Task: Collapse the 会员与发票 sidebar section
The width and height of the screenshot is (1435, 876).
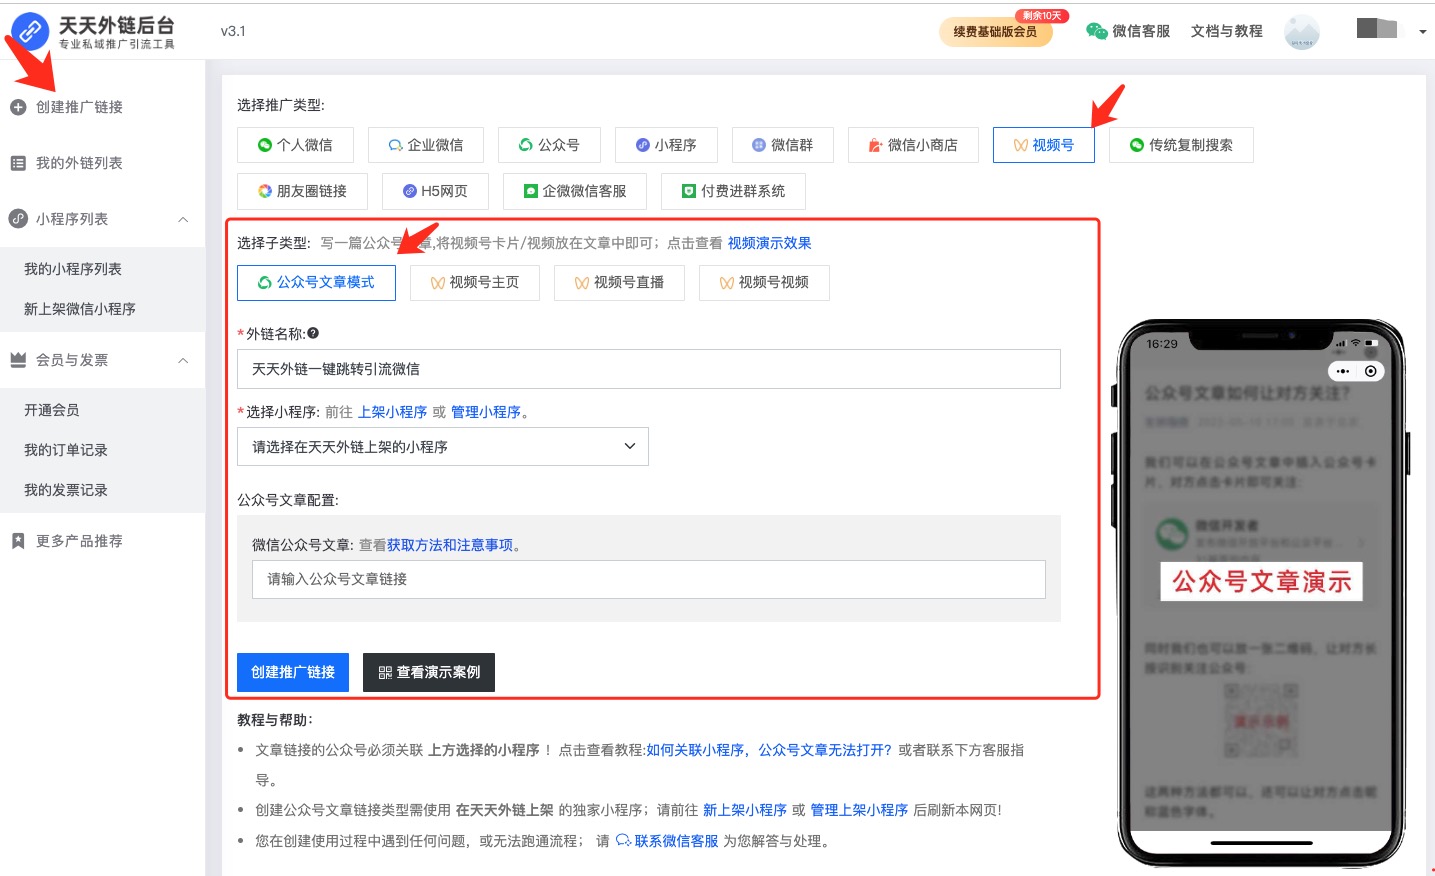Action: [x=183, y=360]
